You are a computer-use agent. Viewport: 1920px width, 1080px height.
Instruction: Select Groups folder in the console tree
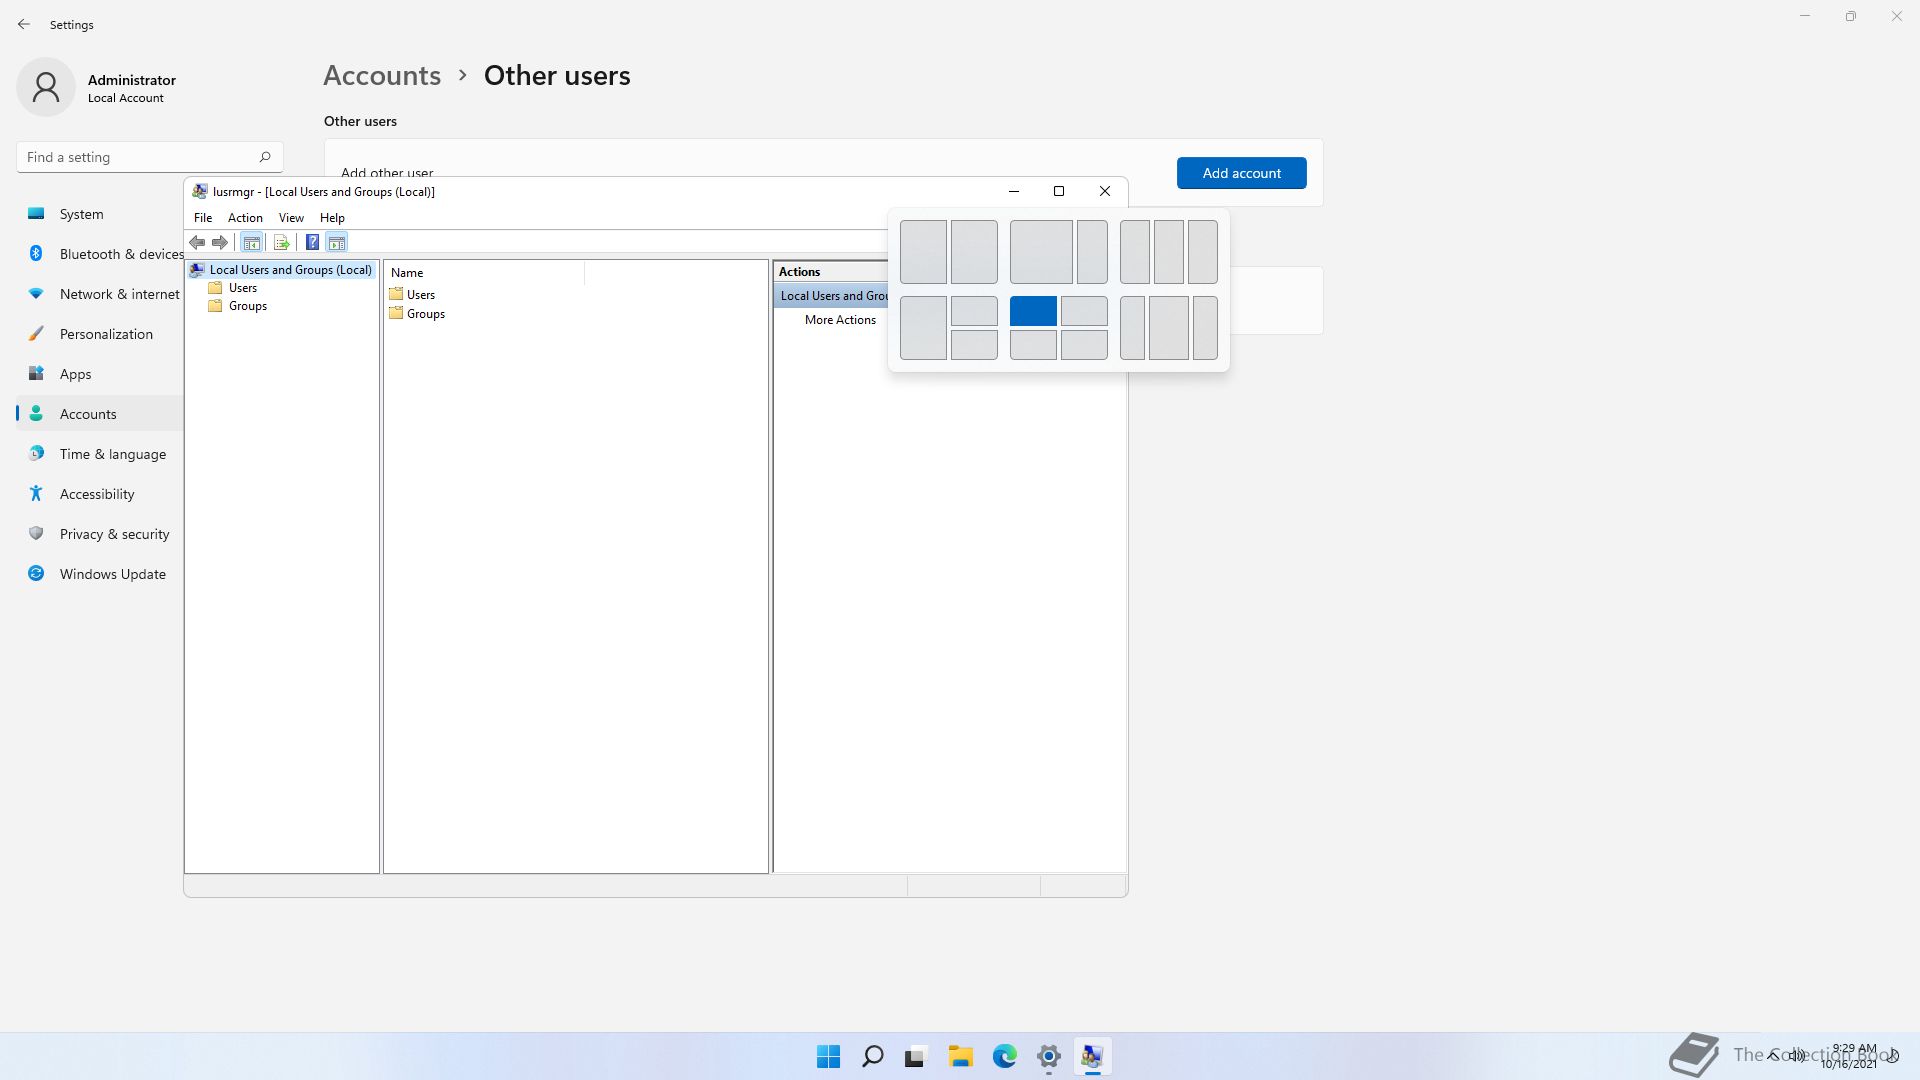(248, 306)
